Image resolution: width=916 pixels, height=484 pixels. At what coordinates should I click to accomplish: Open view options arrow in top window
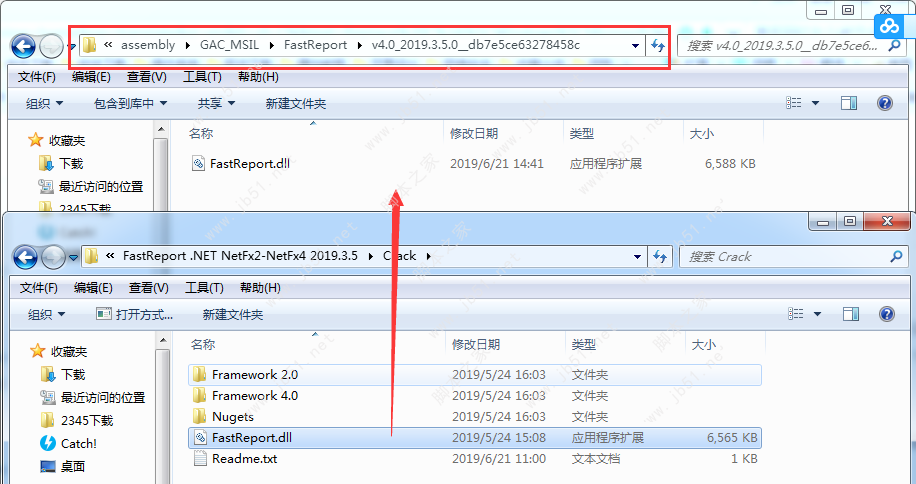coord(816,103)
